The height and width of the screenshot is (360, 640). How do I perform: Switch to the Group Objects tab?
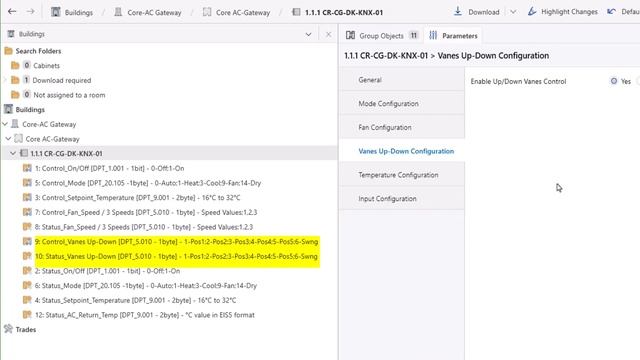pyautogui.click(x=382, y=36)
